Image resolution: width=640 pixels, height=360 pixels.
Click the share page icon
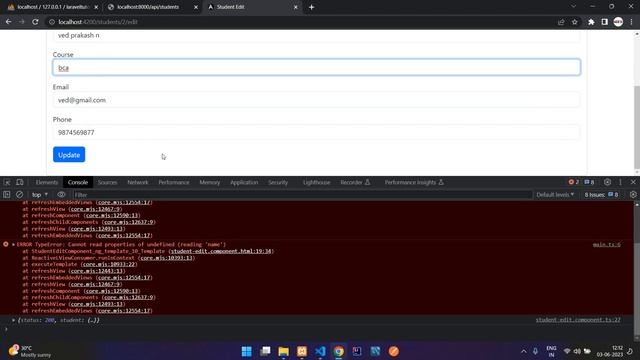tap(561, 22)
